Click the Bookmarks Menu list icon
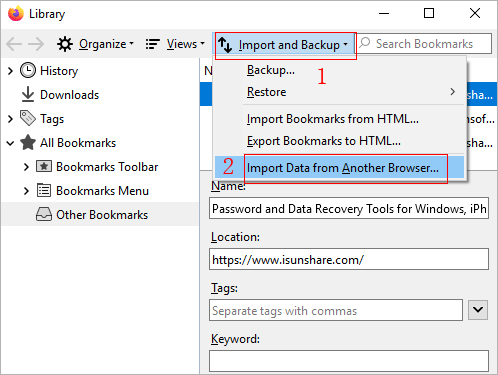 (x=44, y=190)
